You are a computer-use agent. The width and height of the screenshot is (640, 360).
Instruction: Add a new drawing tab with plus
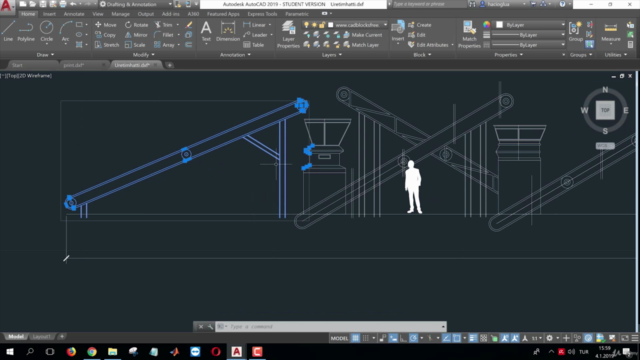169,65
